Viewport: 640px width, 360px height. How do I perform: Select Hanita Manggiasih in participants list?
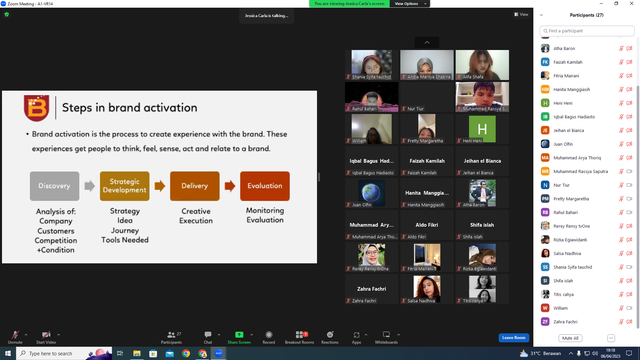pyautogui.click(x=587, y=89)
